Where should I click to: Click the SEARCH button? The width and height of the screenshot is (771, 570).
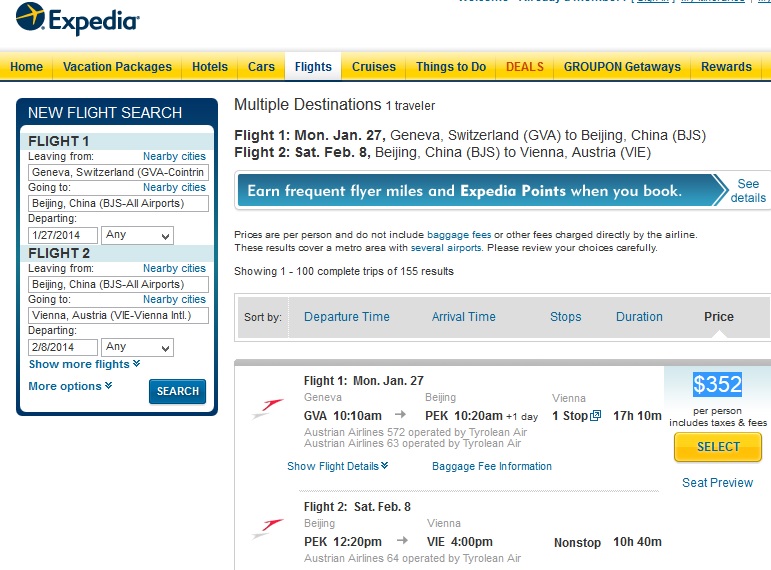[178, 391]
